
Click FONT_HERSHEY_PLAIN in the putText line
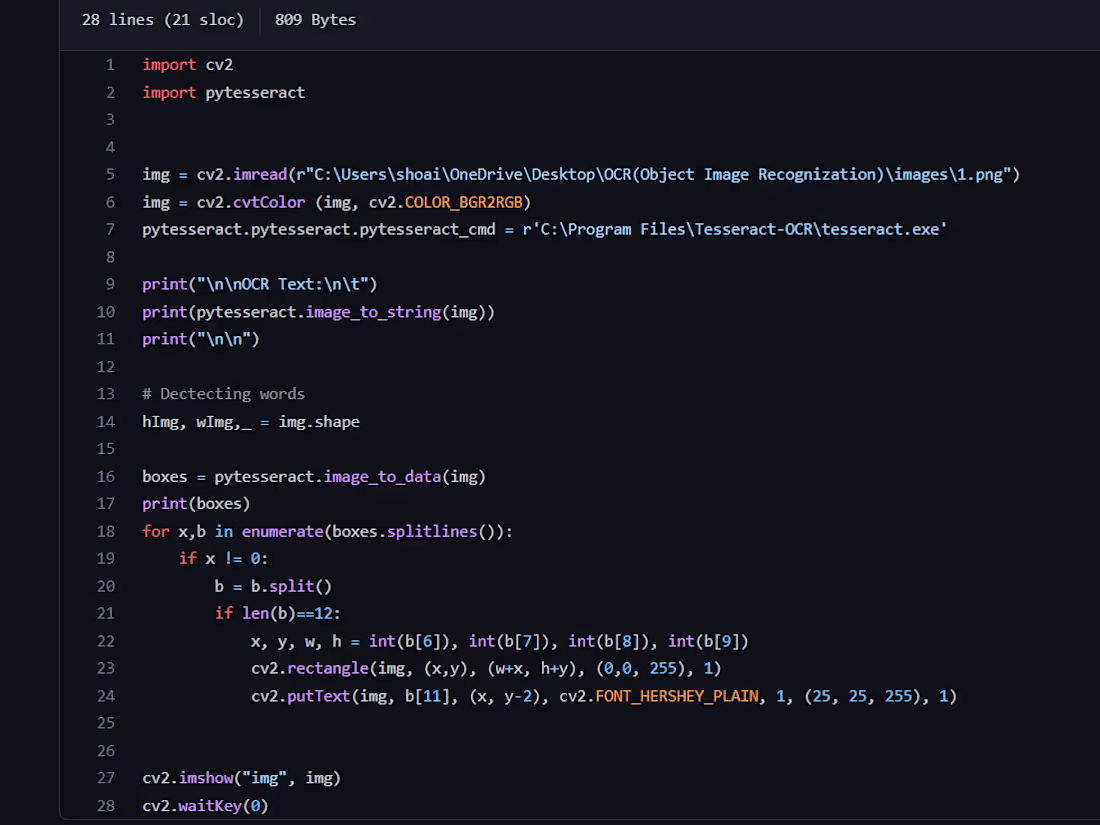(x=677, y=697)
